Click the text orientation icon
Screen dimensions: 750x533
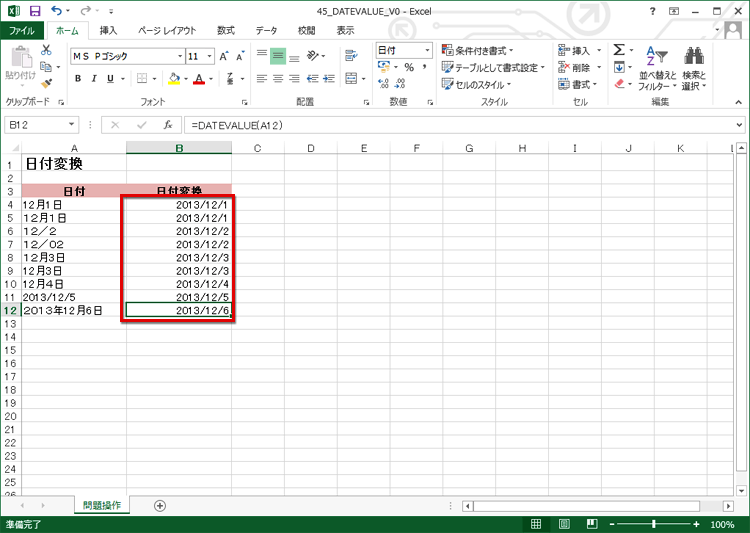point(313,56)
